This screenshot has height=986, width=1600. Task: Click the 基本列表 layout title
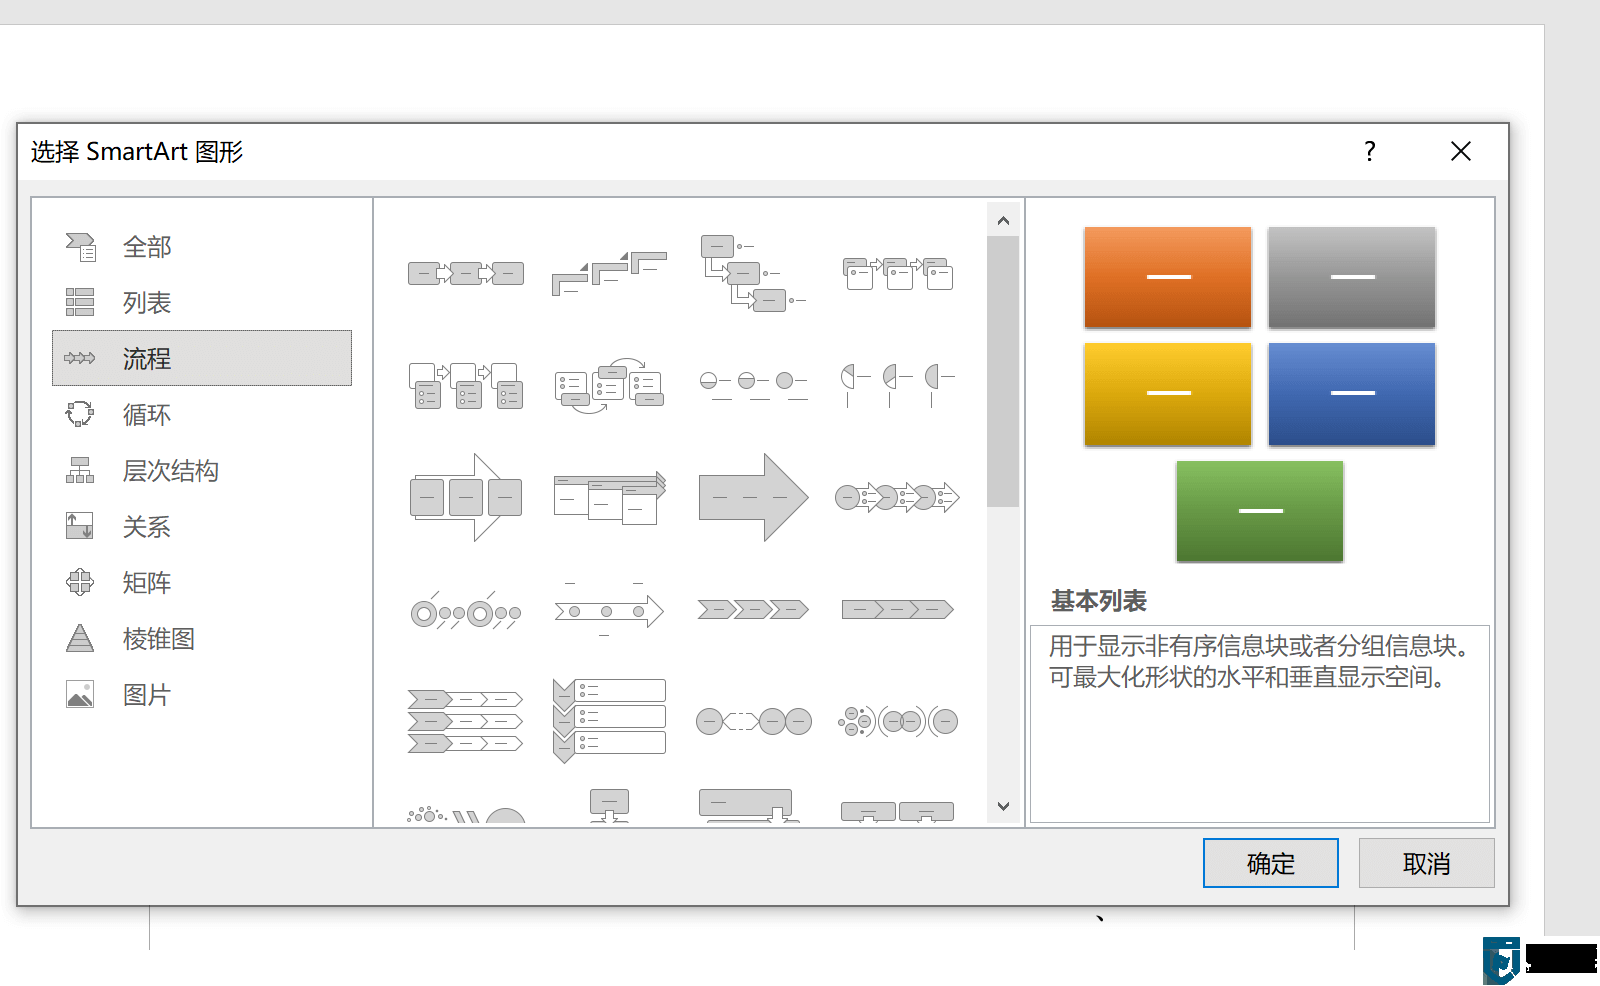[x=1099, y=601]
